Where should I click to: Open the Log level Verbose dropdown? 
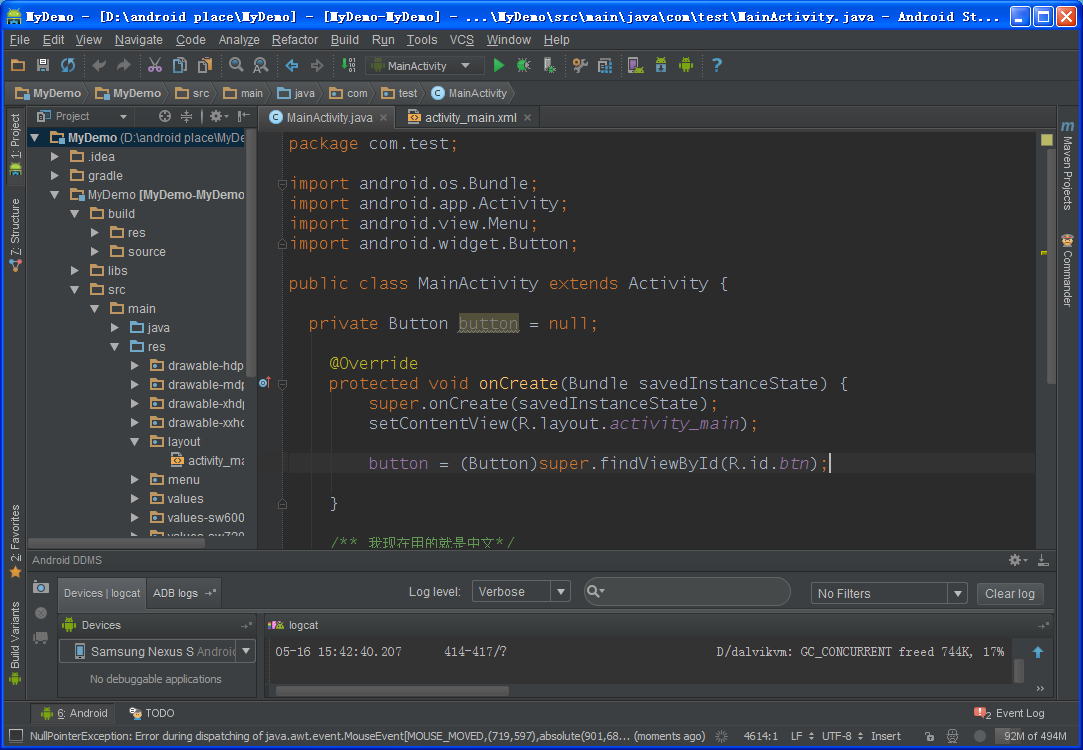click(x=521, y=592)
